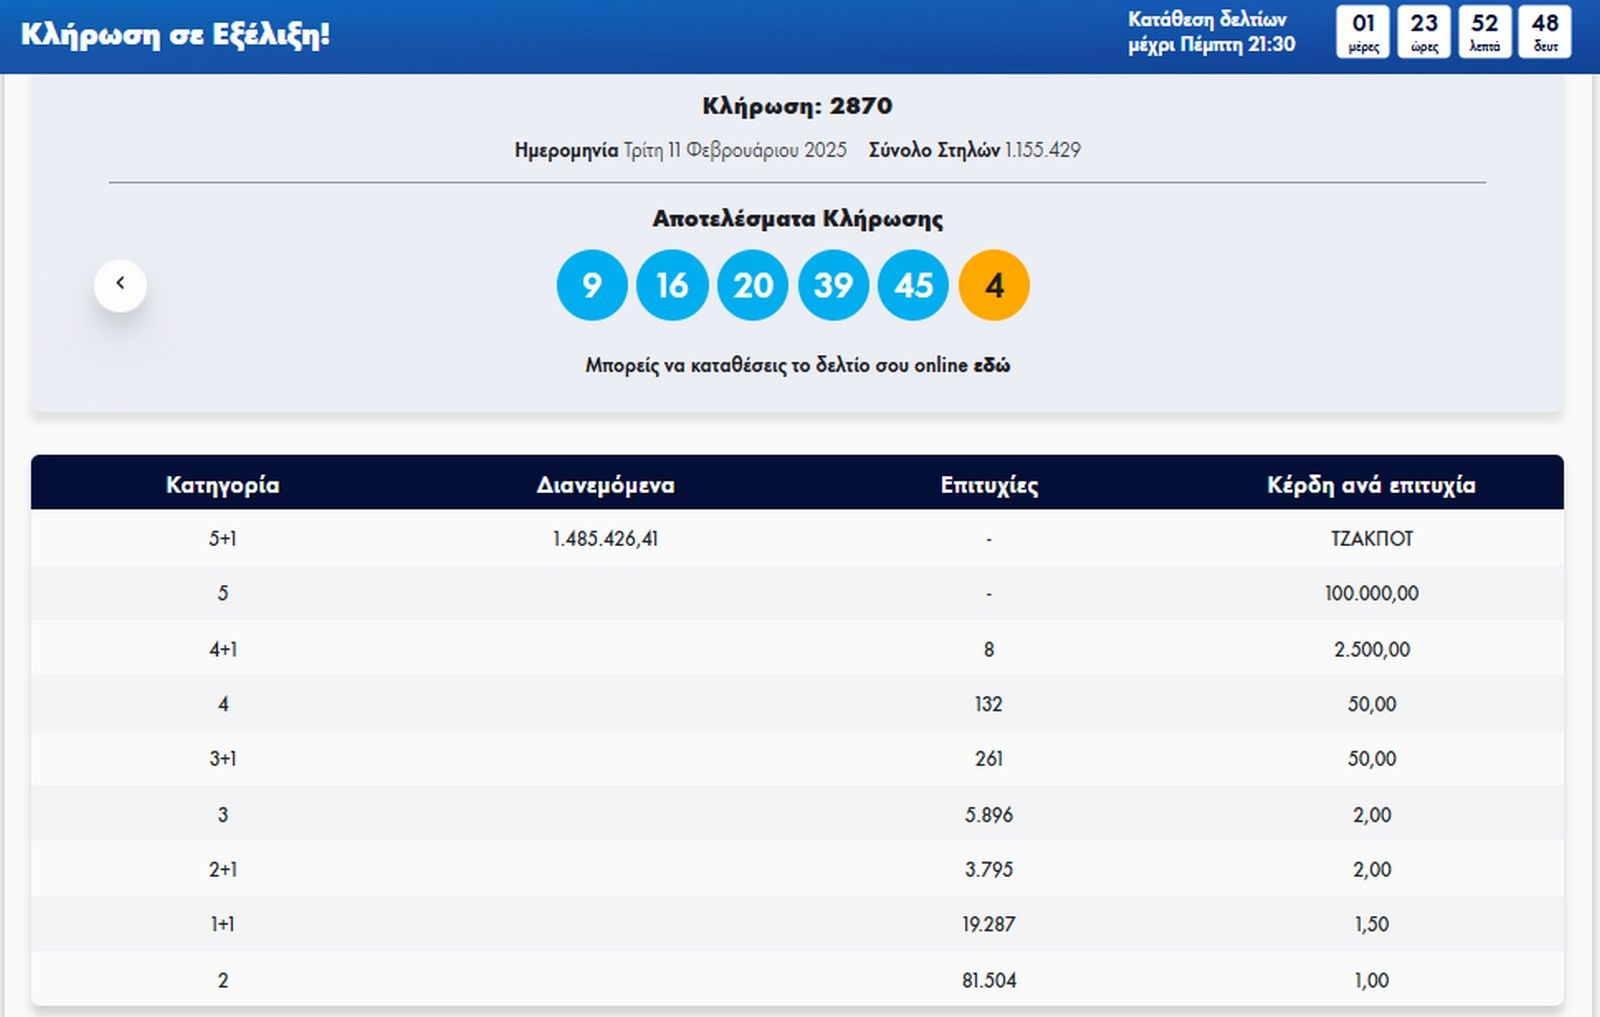1600x1017 pixels.
Task: Select the blue ball number 20
Action: (x=753, y=286)
